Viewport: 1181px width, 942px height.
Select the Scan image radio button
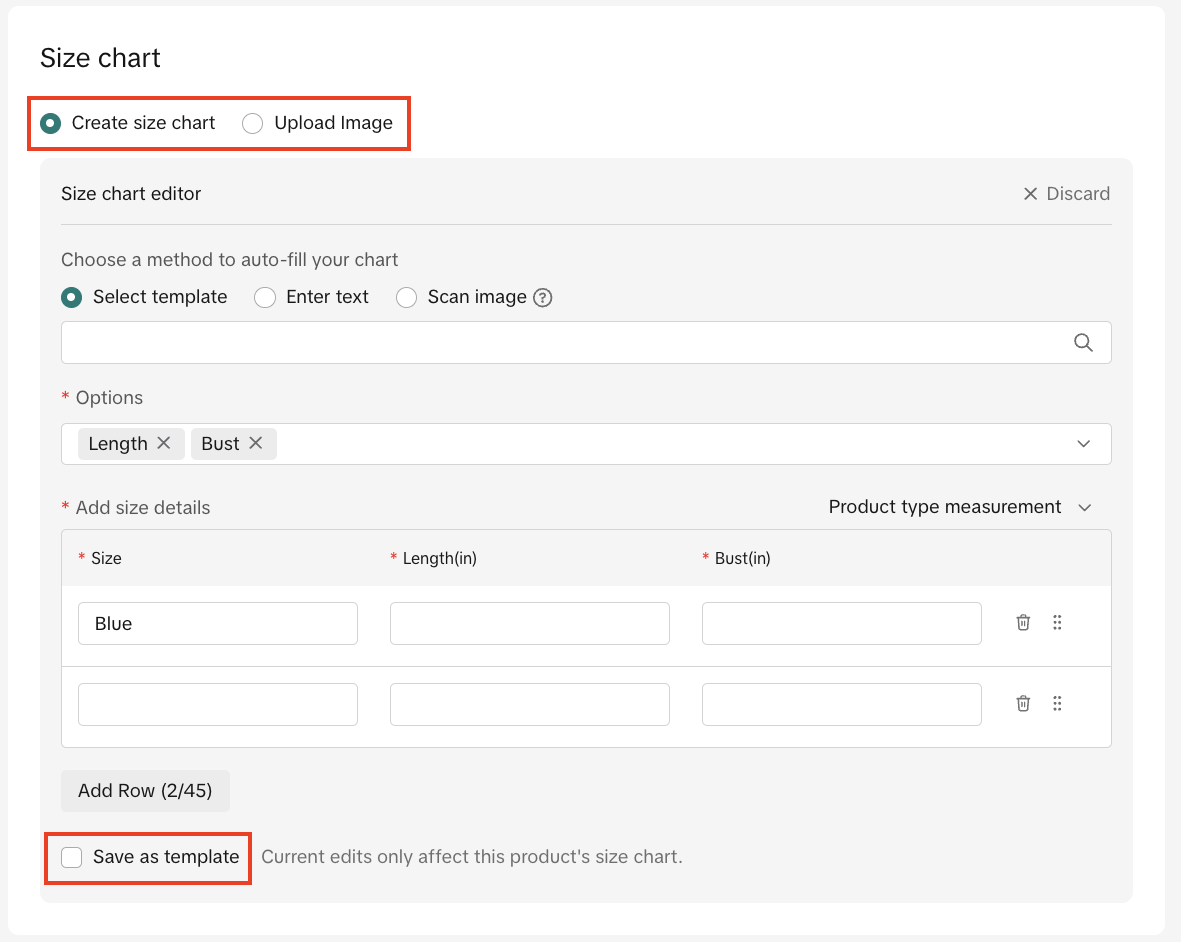(x=407, y=297)
